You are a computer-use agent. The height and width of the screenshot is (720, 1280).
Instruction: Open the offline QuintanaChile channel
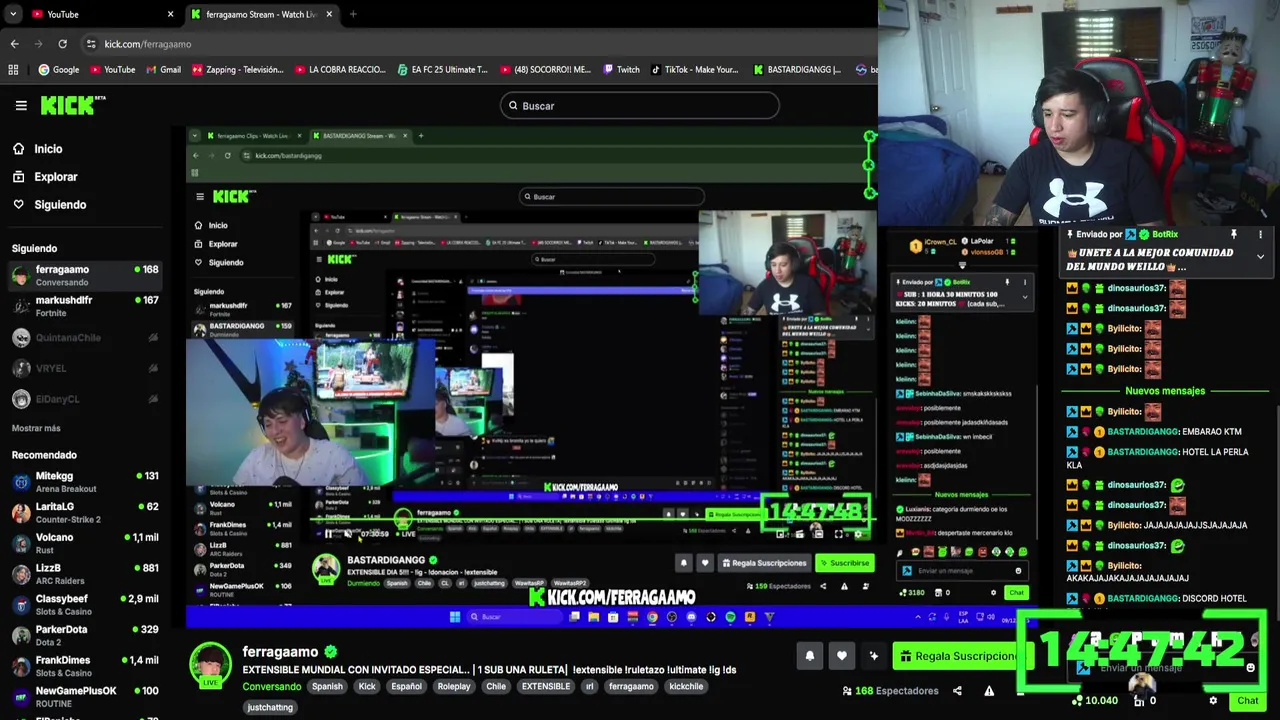pos(86,338)
